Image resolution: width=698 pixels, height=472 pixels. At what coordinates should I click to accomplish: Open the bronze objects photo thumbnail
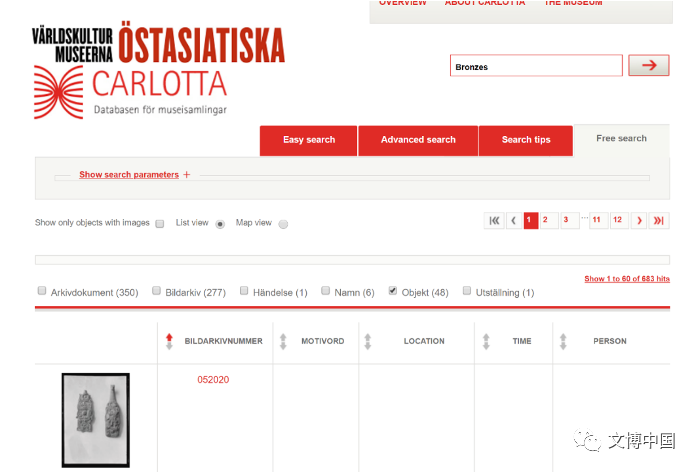tap(96, 420)
